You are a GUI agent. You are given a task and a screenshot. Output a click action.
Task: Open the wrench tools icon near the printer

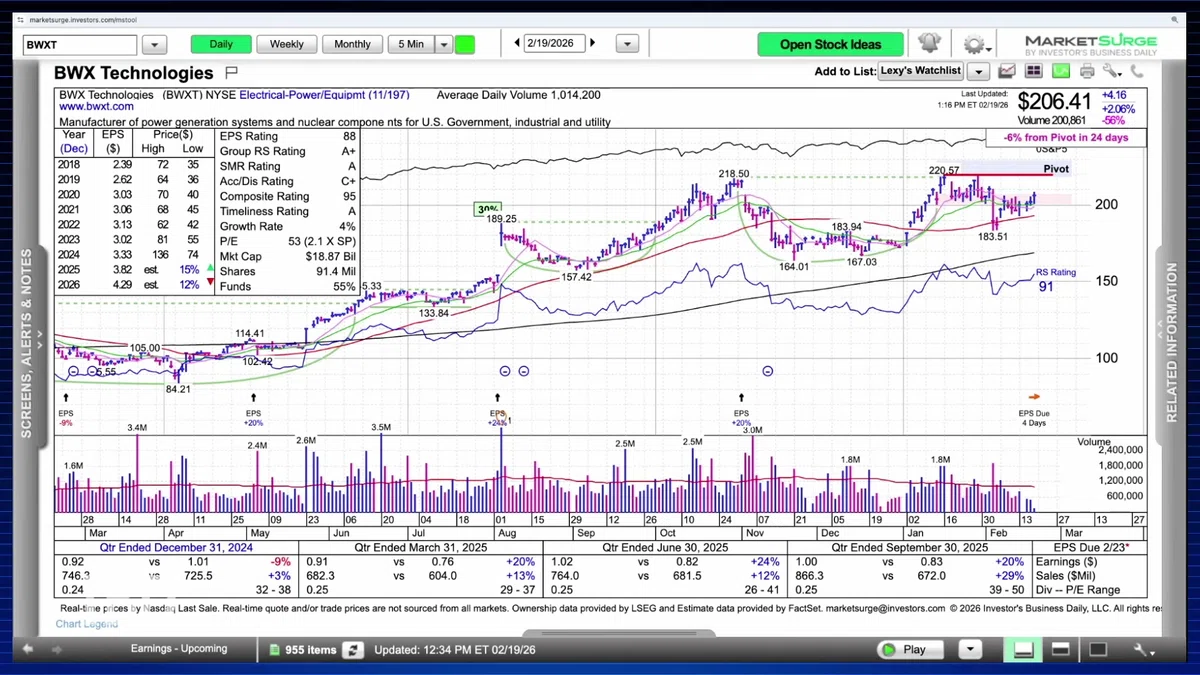[1112, 71]
